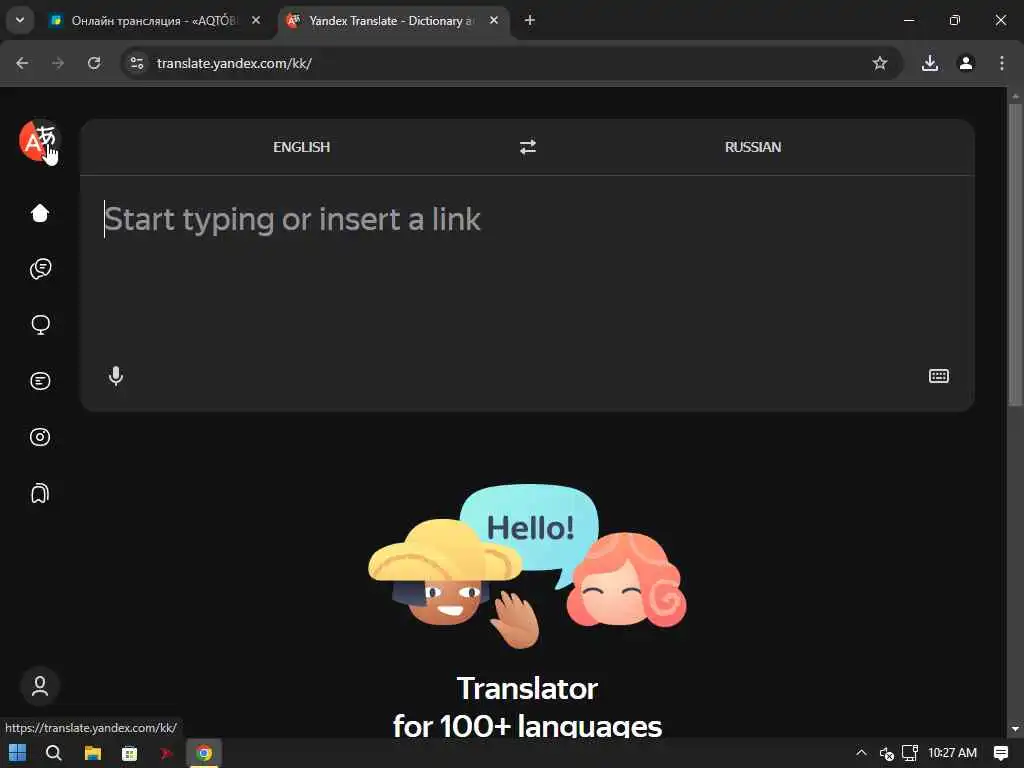Swap languages with the arrows icon
The width and height of the screenshot is (1024, 768).
pos(528,147)
